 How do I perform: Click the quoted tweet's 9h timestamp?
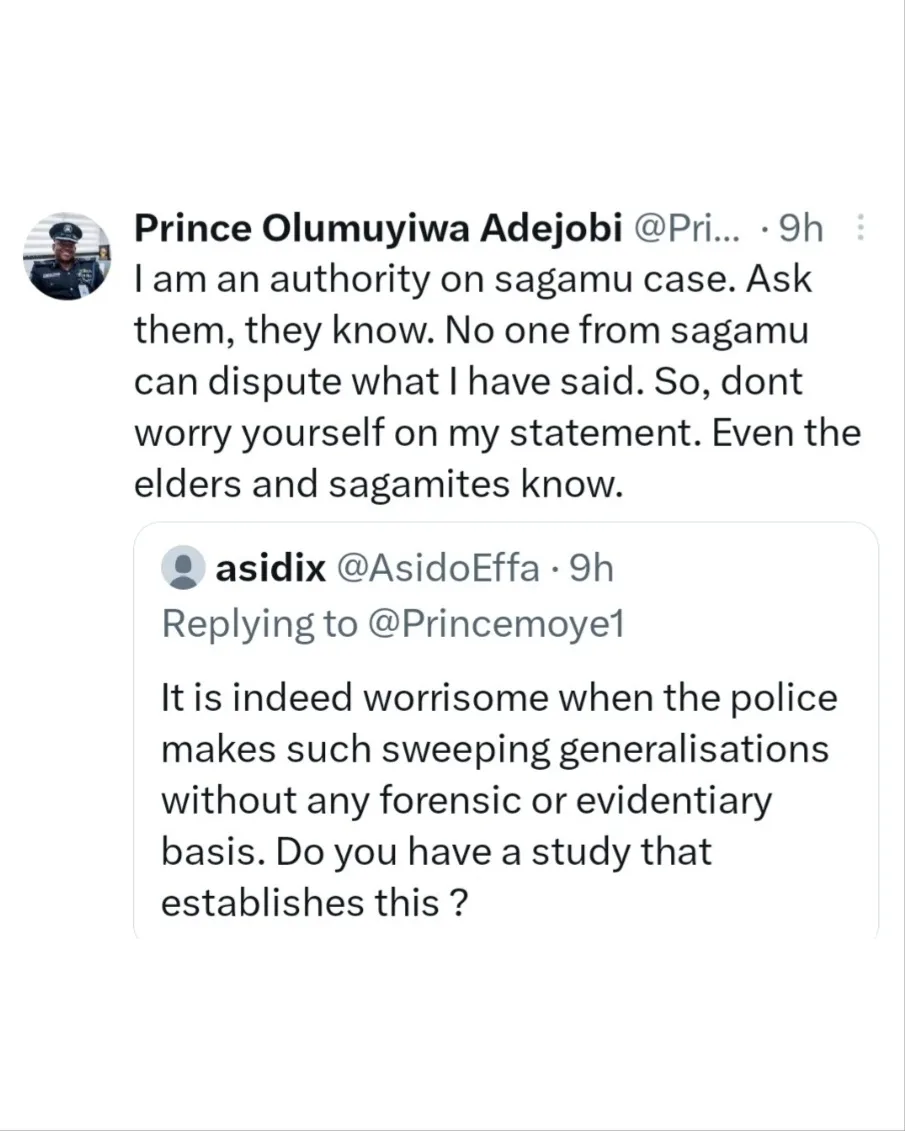tap(590, 569)
